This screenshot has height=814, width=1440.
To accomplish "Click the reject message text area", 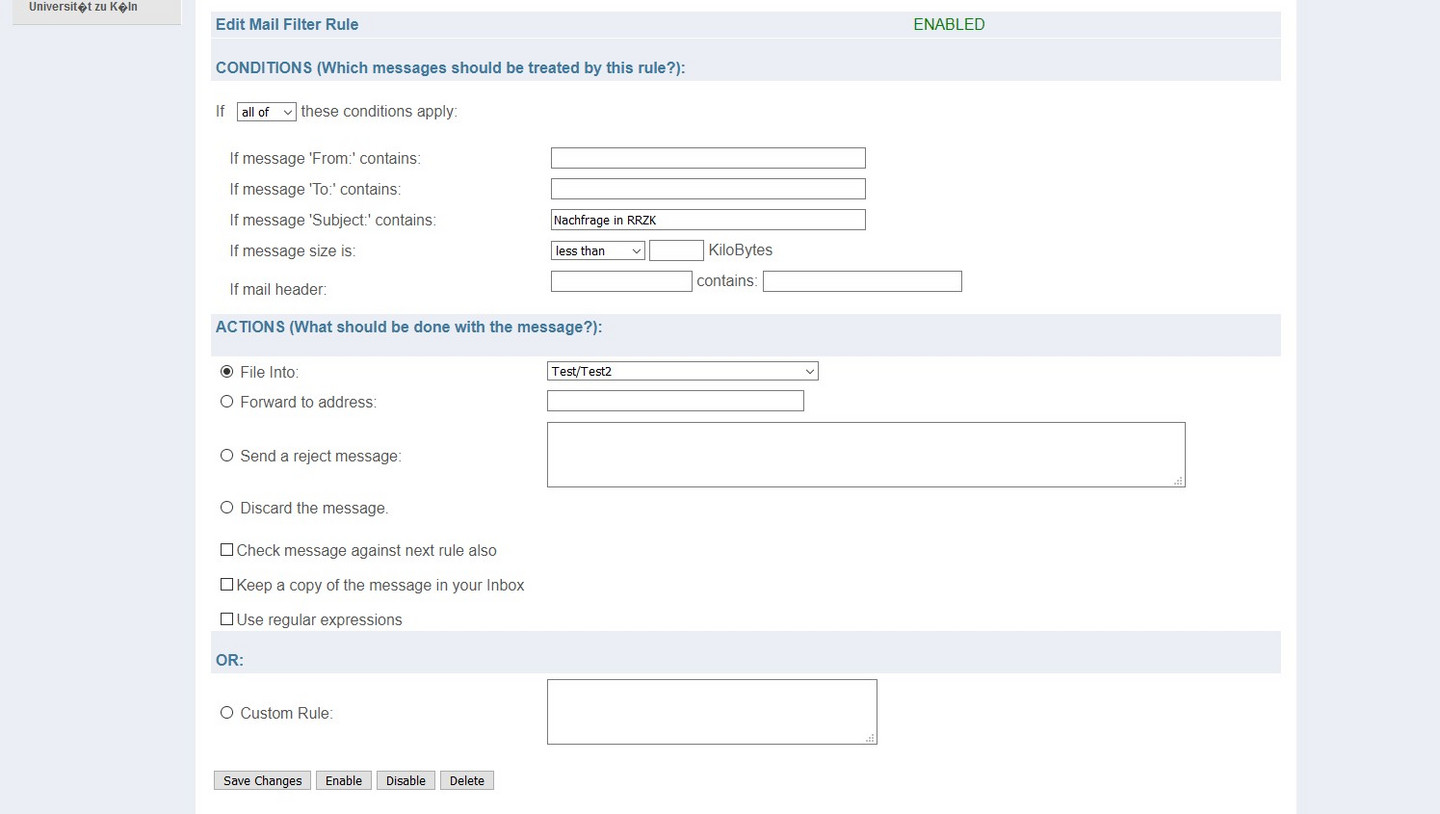I will (866, 455).
